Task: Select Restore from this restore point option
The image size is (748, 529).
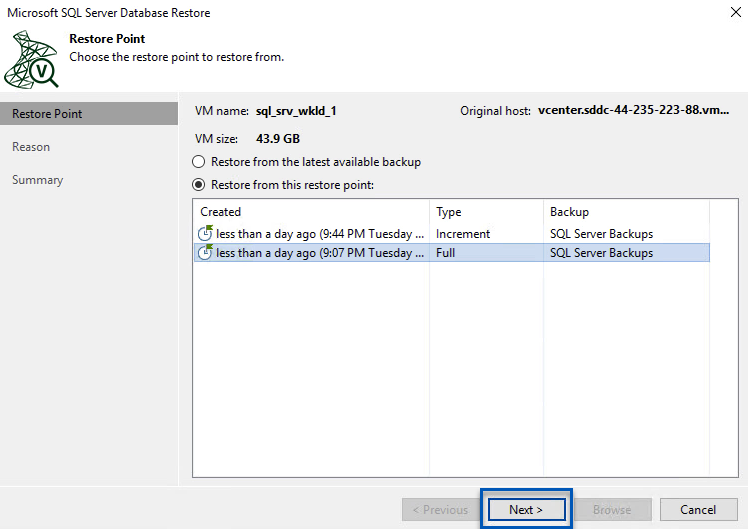Action: point(199,185)
